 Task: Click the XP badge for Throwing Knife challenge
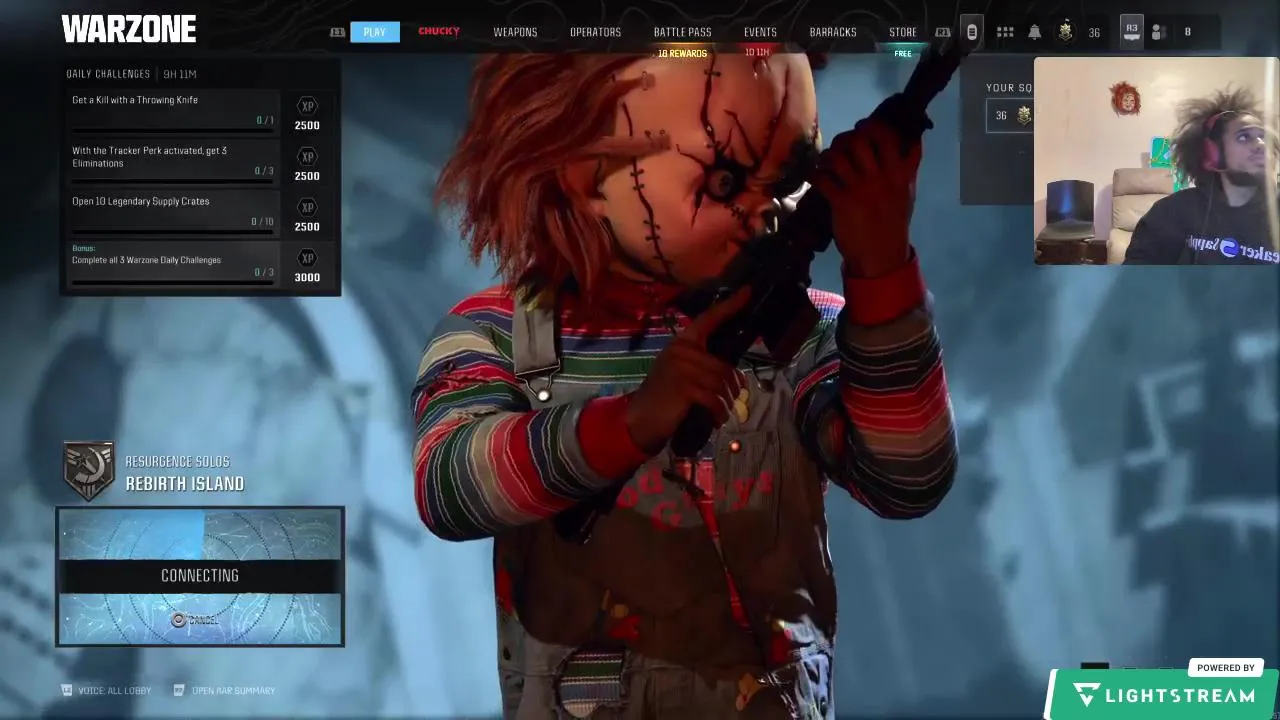[307, 106]
